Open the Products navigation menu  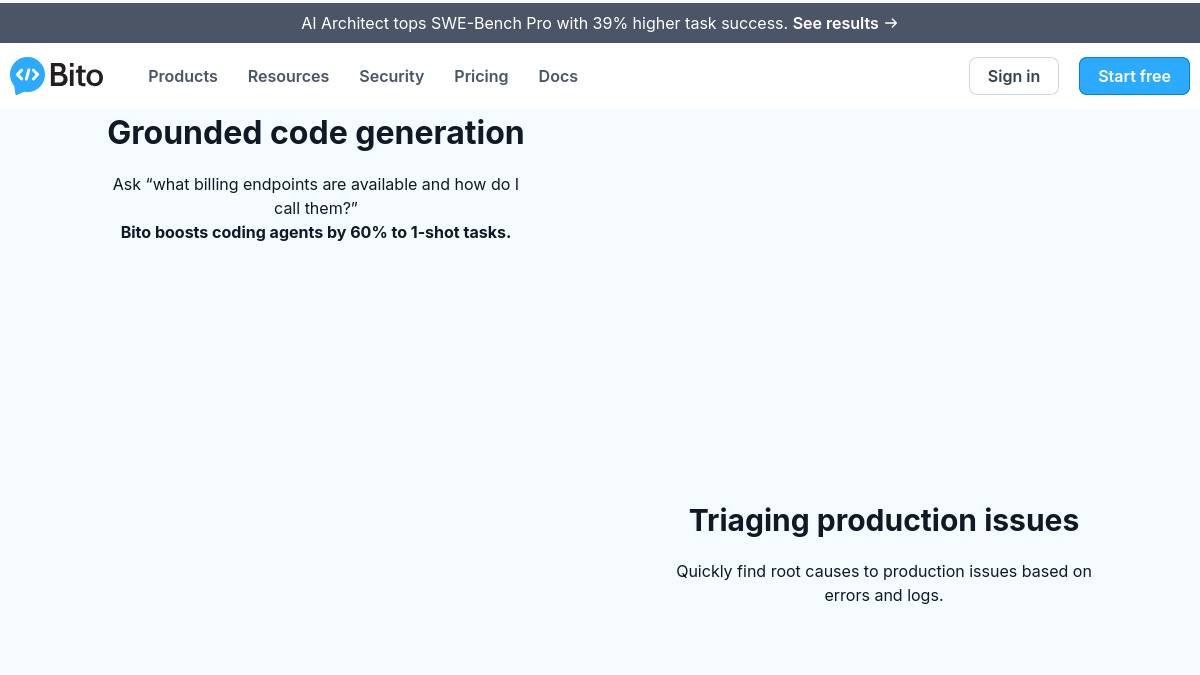[x=182, y=76]
